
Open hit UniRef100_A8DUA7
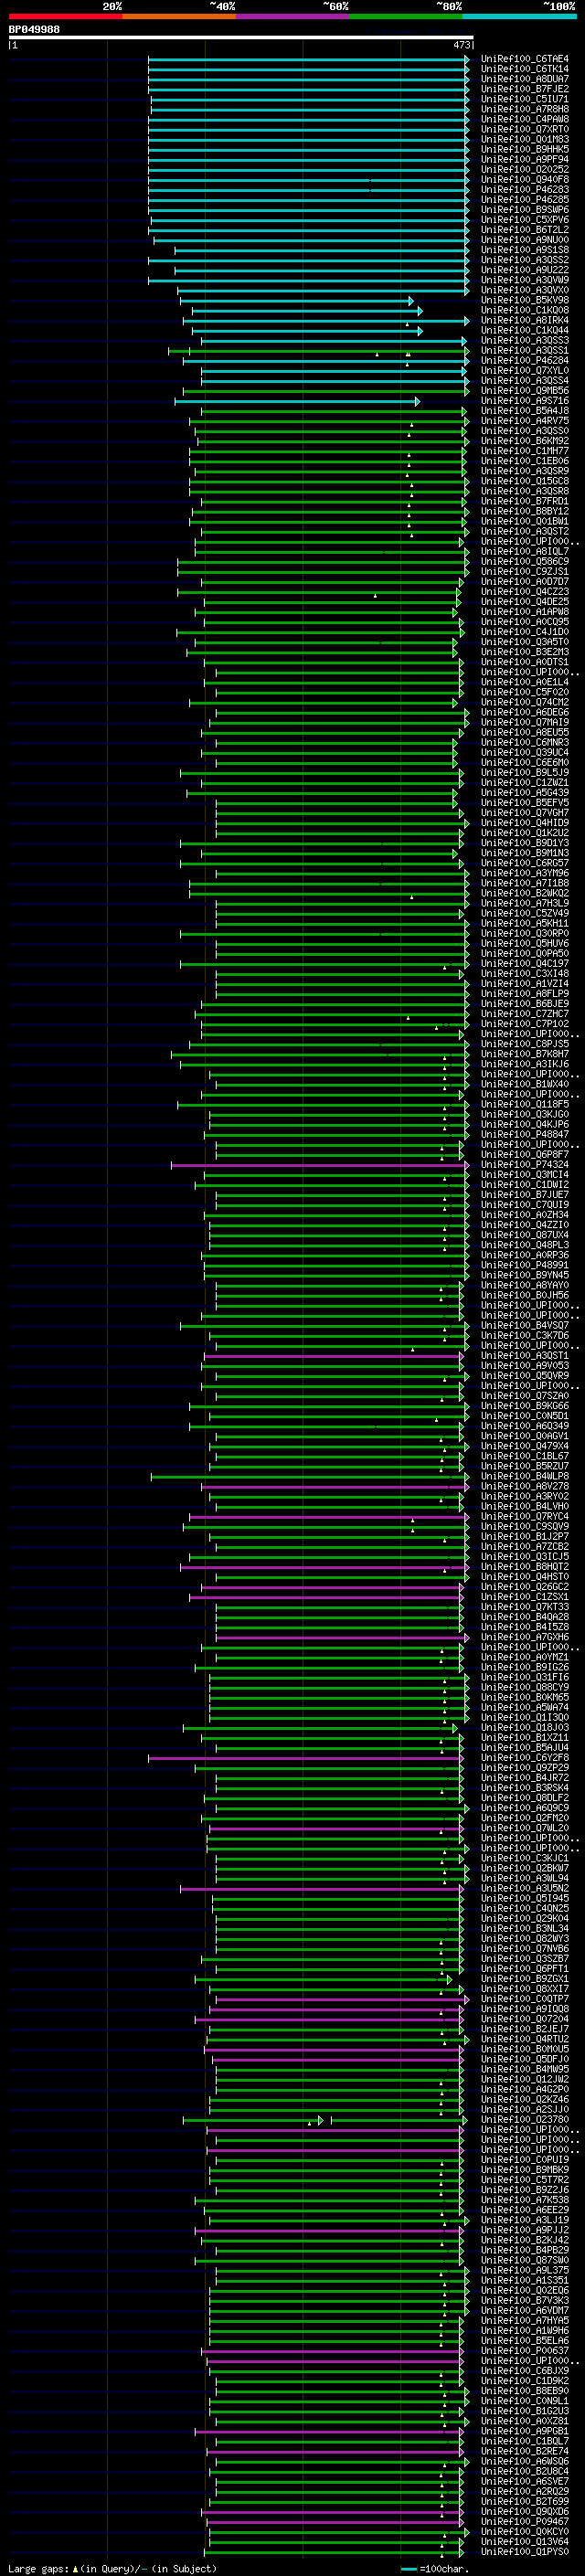[525, 79]
